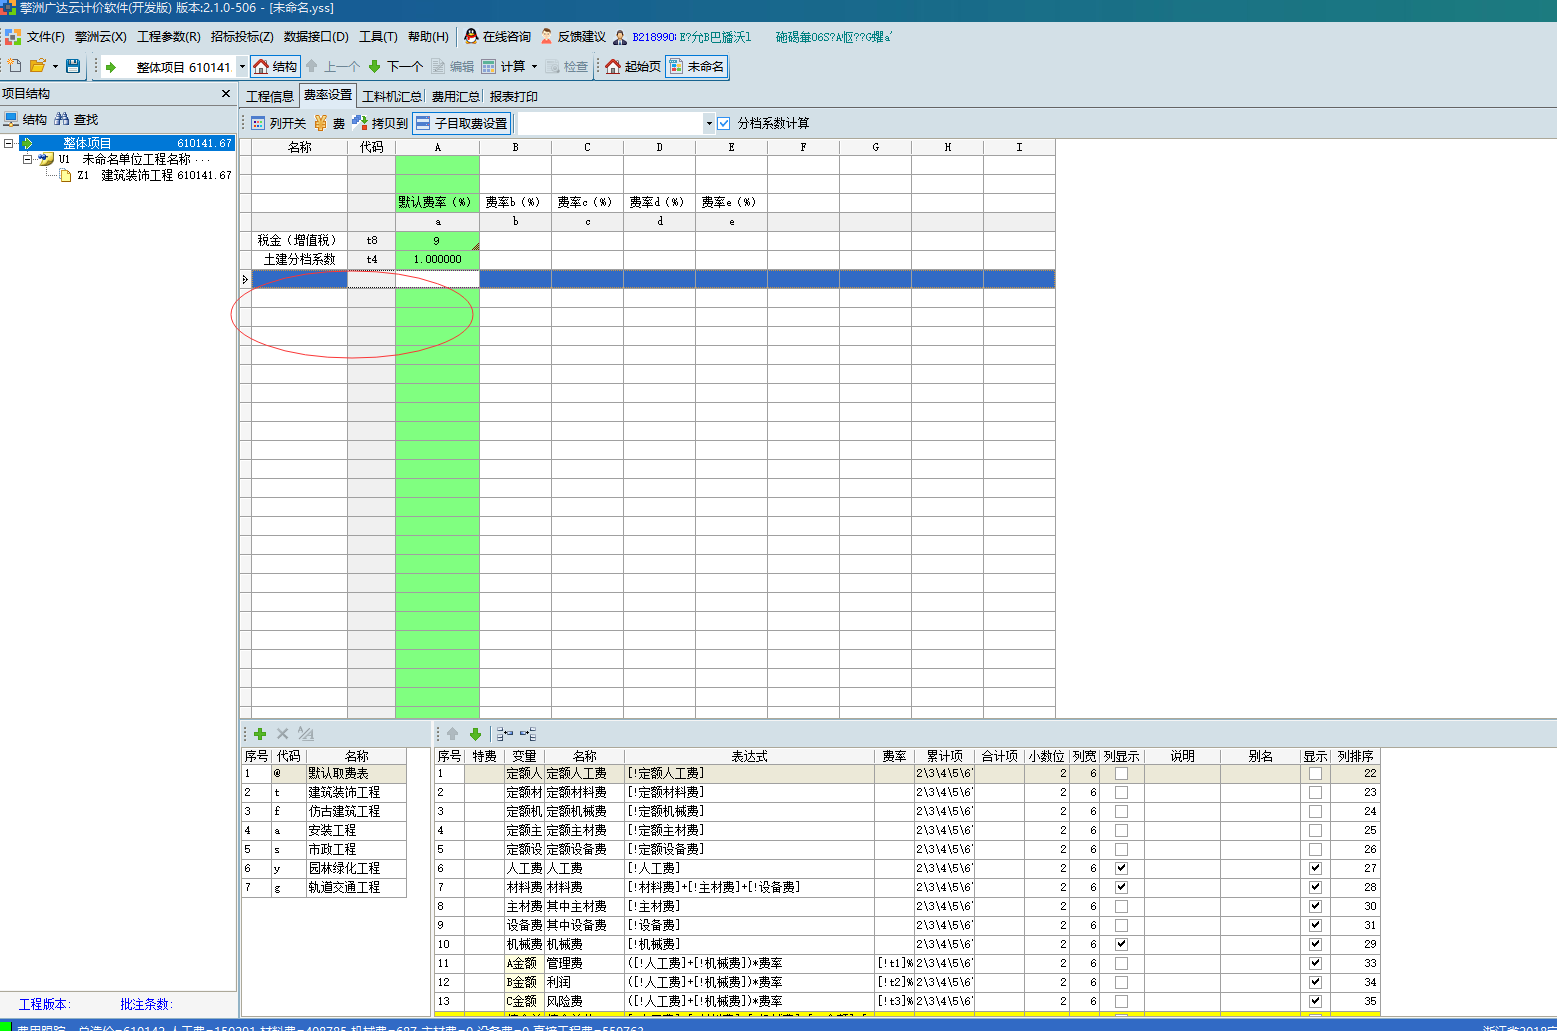Image resolution: width=1557 pixels, height=1031 pixels.
Task: Switch to the 工程信息 tab
Action: [x=270, y=97]
